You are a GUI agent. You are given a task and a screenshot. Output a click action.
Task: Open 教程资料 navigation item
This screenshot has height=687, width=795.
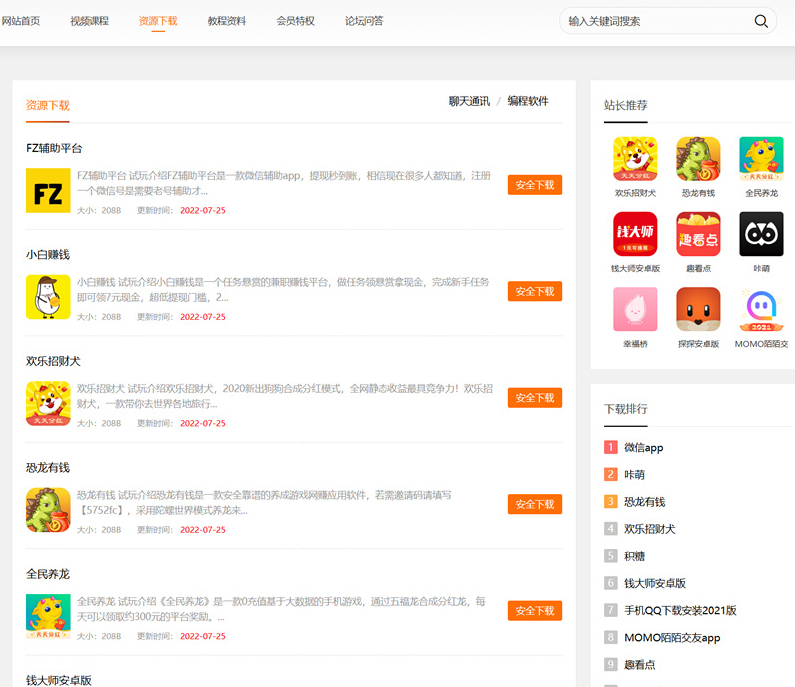[227, 21]
